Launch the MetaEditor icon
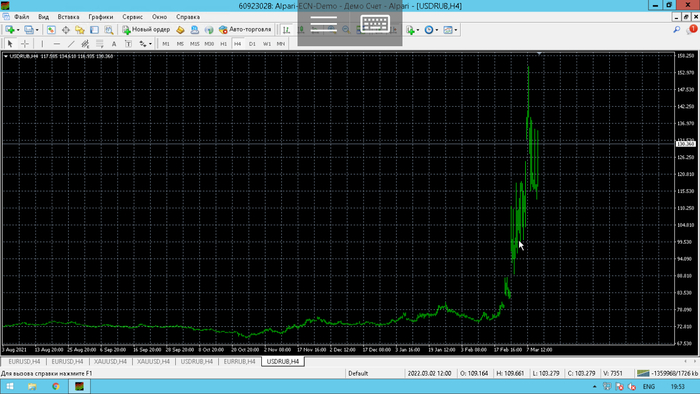700x394 pixels. (x=180, y=30)
